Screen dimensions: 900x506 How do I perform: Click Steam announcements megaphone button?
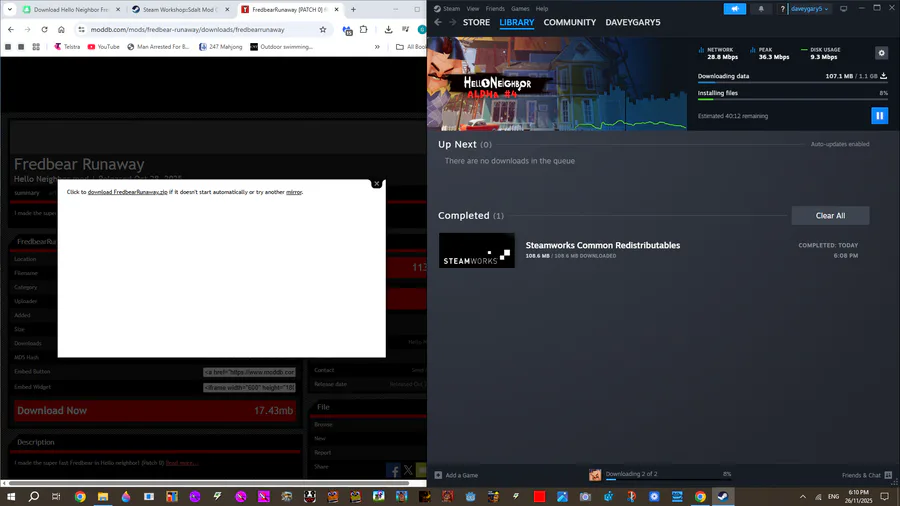click(735, 9)
